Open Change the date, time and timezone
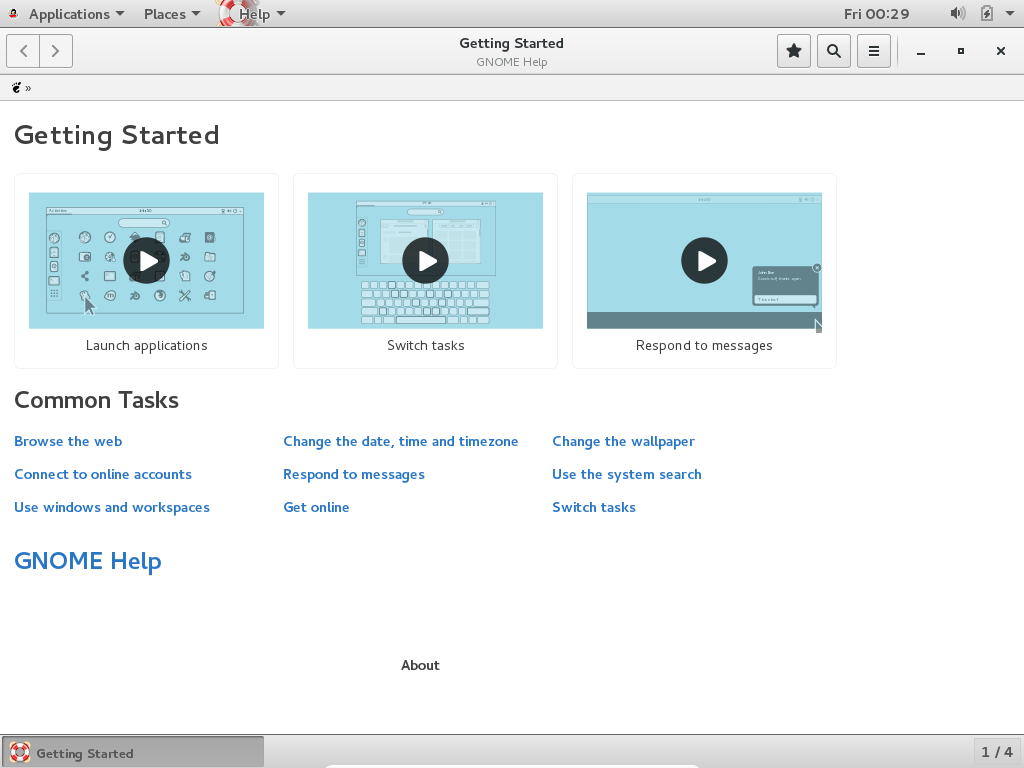The width and height of the screenshot is (1024, 768). point(401,442)
